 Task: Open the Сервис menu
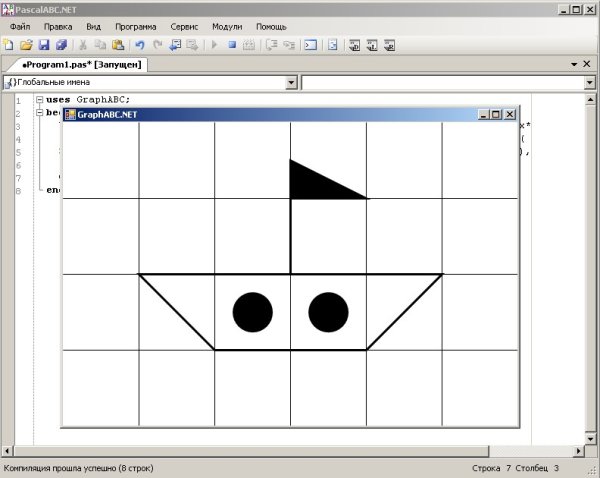pyautogui.click(x=184, y=26)
